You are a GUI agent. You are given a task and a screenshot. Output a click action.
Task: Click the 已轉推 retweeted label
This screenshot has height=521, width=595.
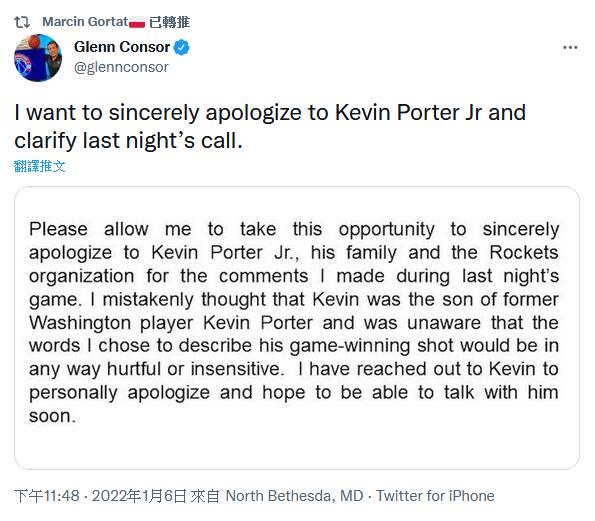169,22
